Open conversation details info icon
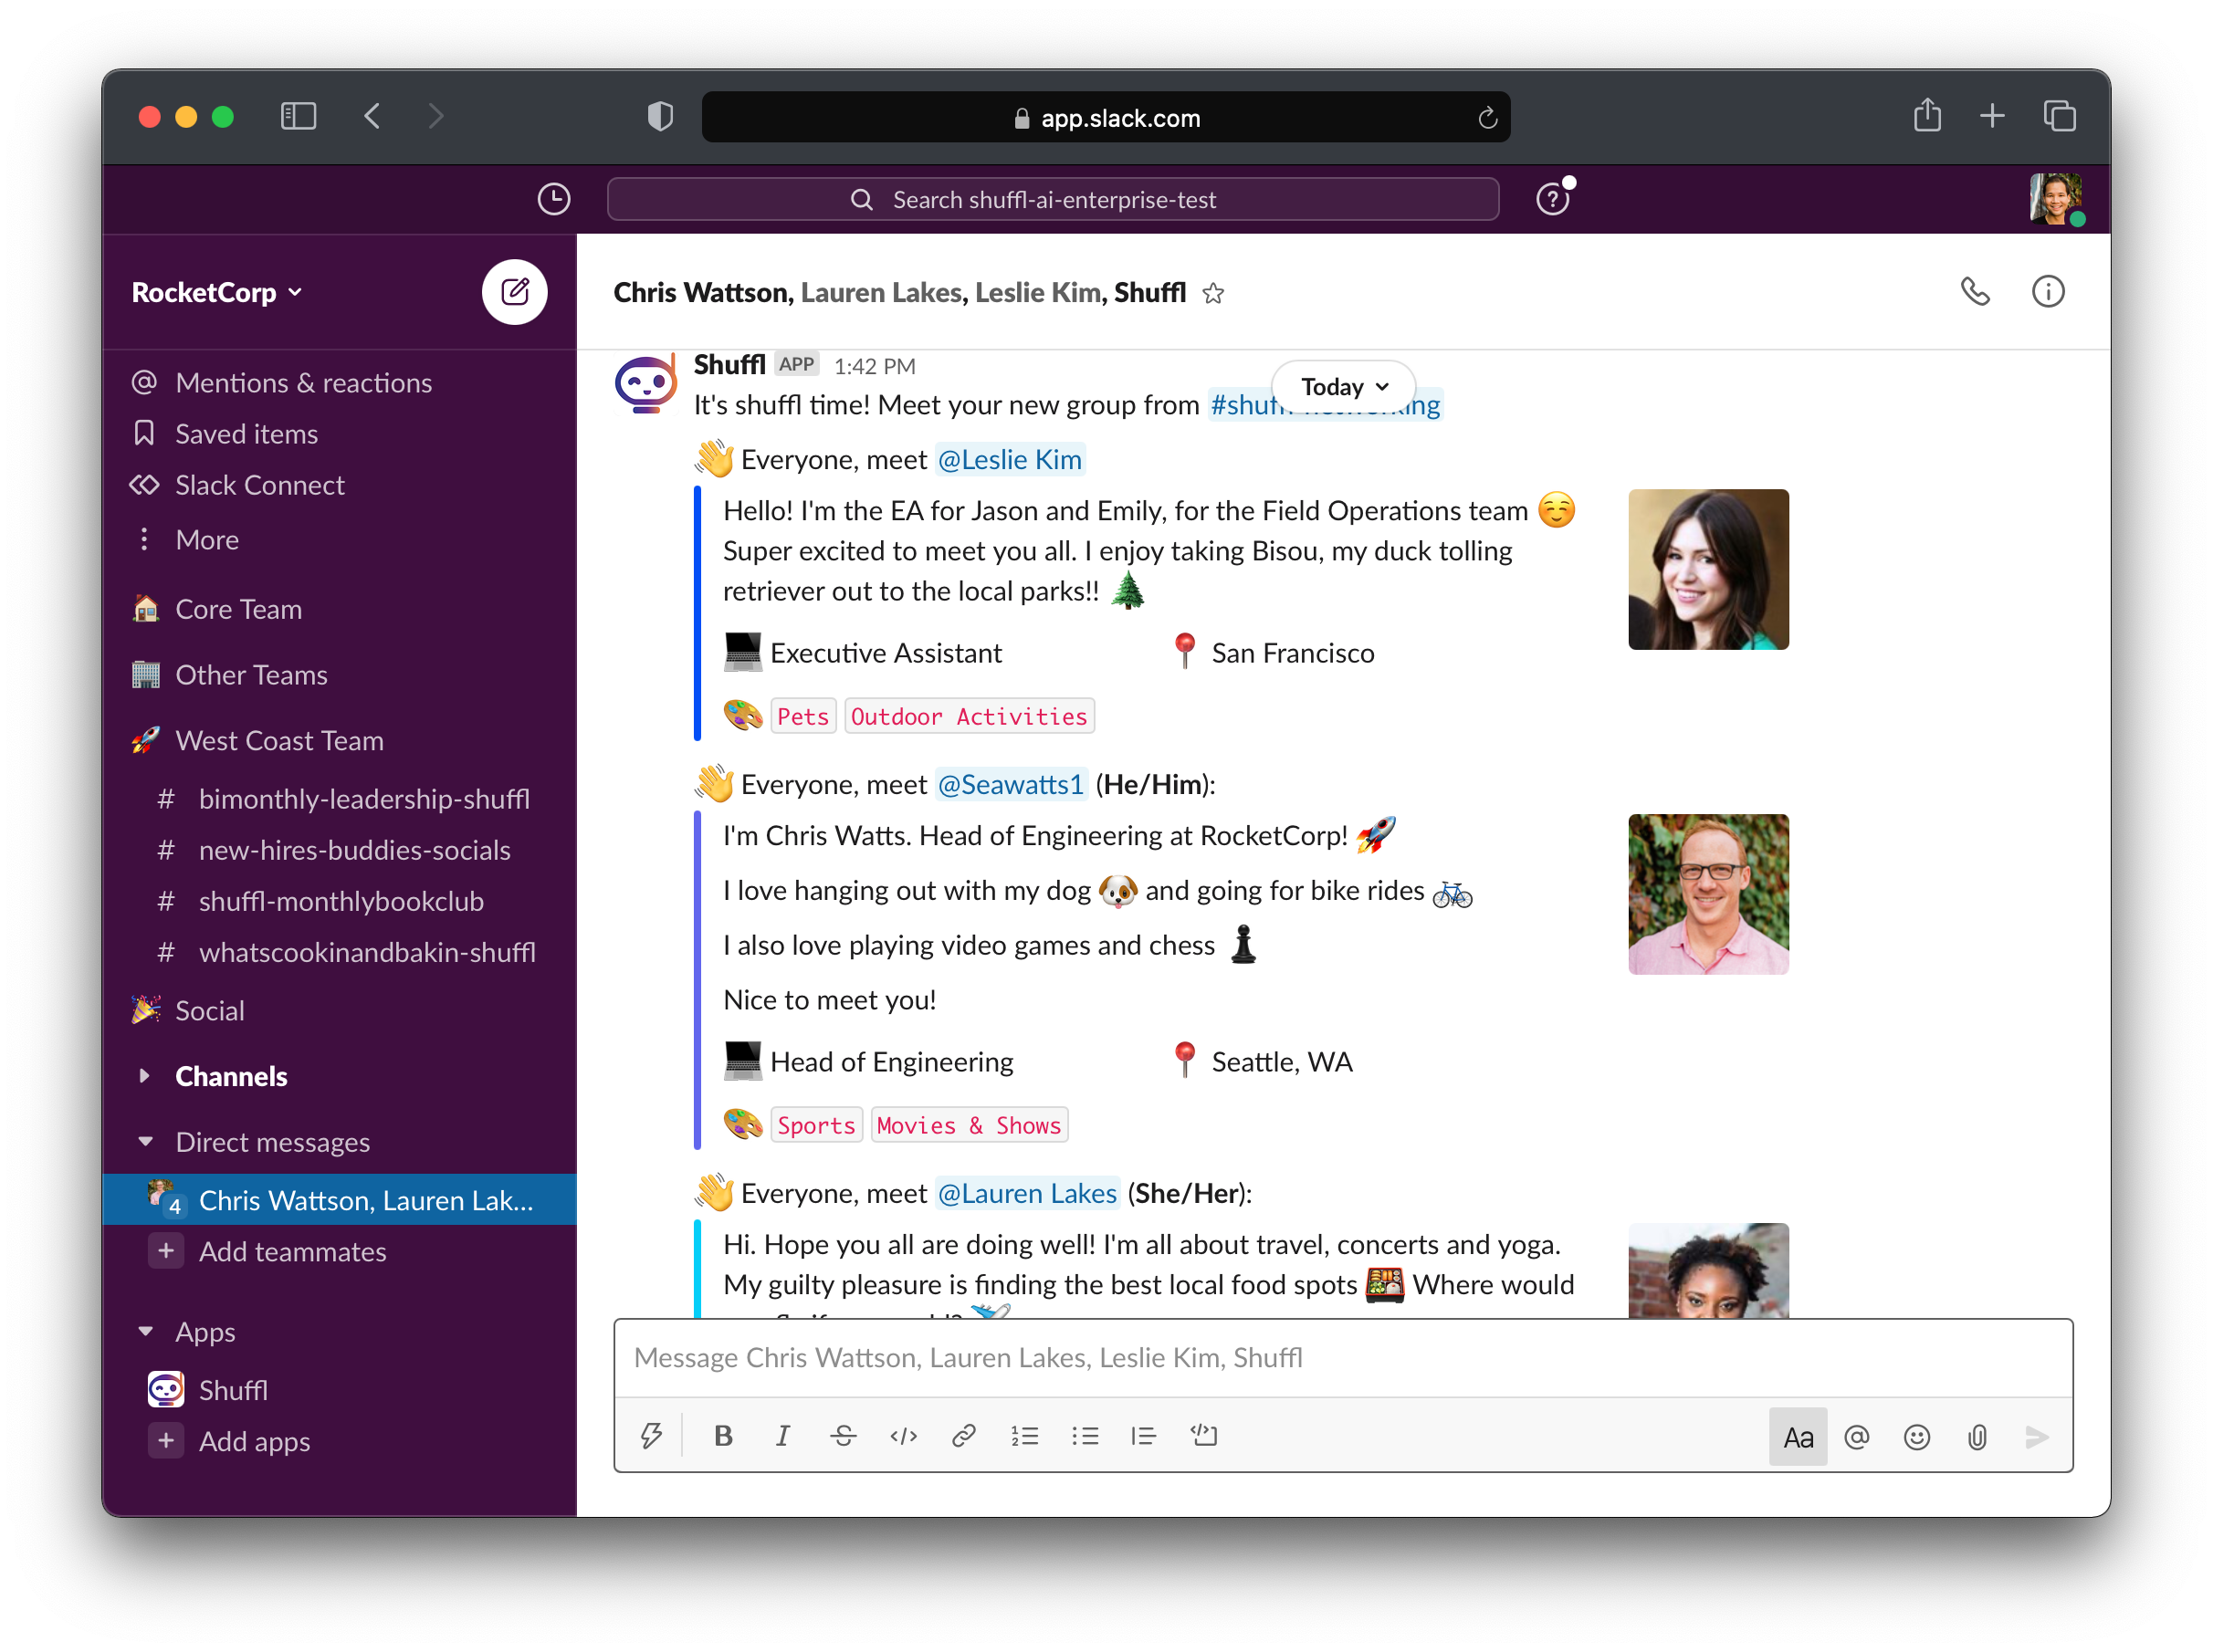This screenshot has height=1652, width=2213. (x=2047, y=292)
